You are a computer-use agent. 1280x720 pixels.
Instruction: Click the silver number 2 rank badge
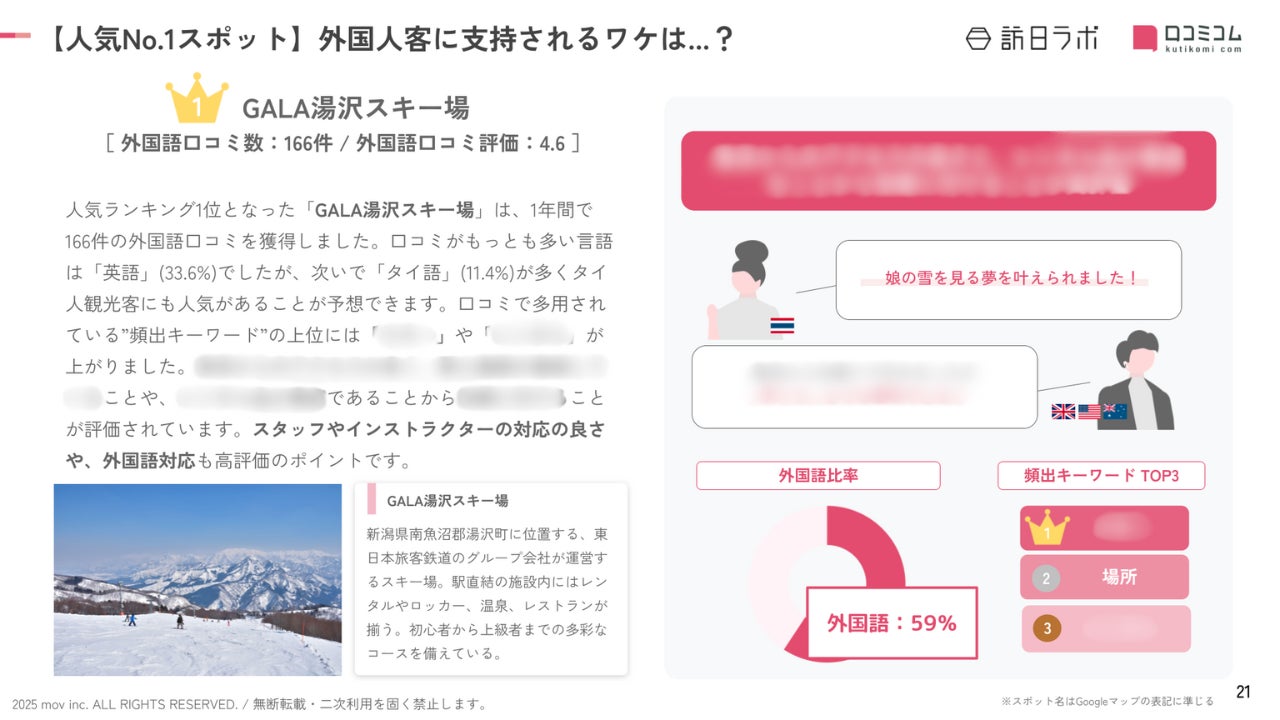click(x=1046, y=578)
